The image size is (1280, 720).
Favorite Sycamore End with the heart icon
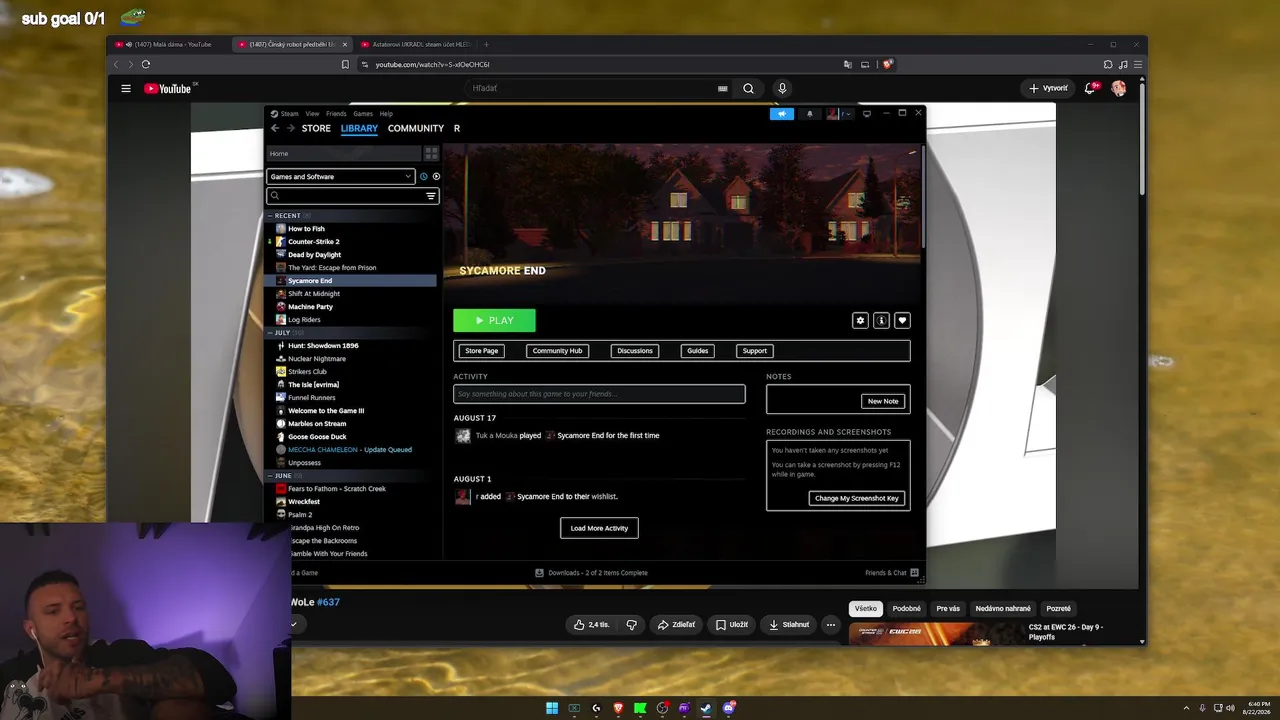point(902,320)
